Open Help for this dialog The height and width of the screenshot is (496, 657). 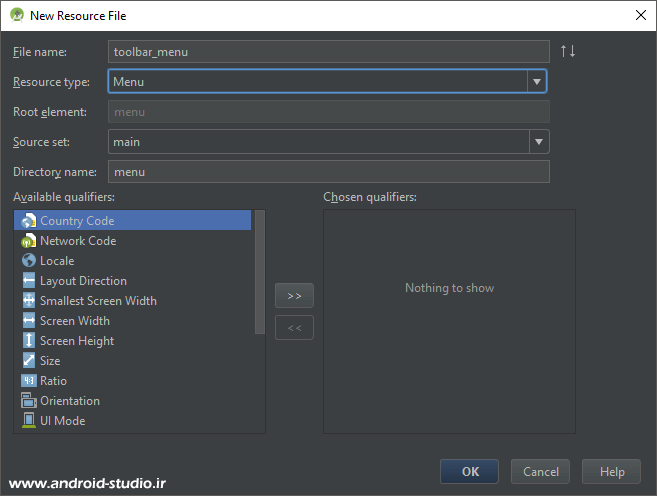tap(611, 472)
